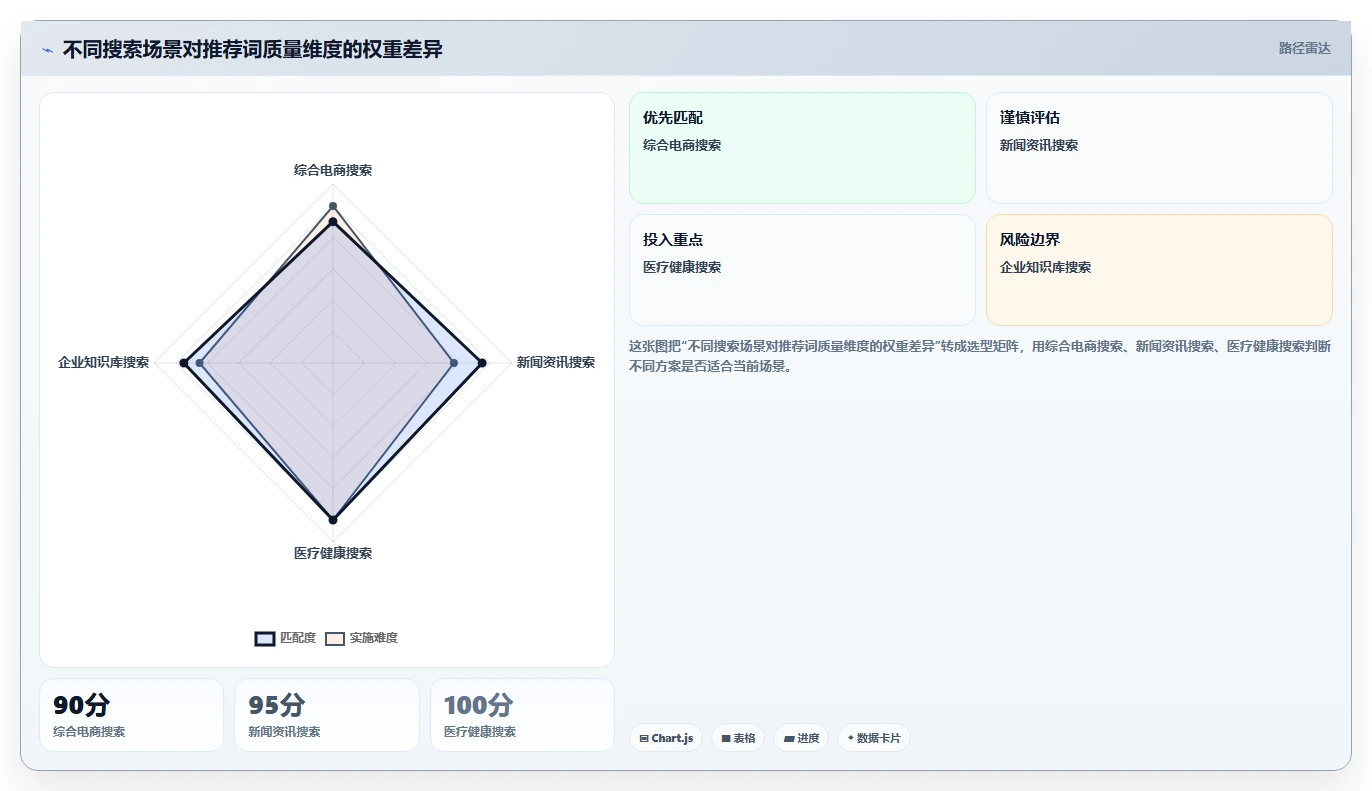The width and height of the screenshot is (1372, 791).
Task: Toggle the 匹配度 legend entry
Action: [286, 638]
